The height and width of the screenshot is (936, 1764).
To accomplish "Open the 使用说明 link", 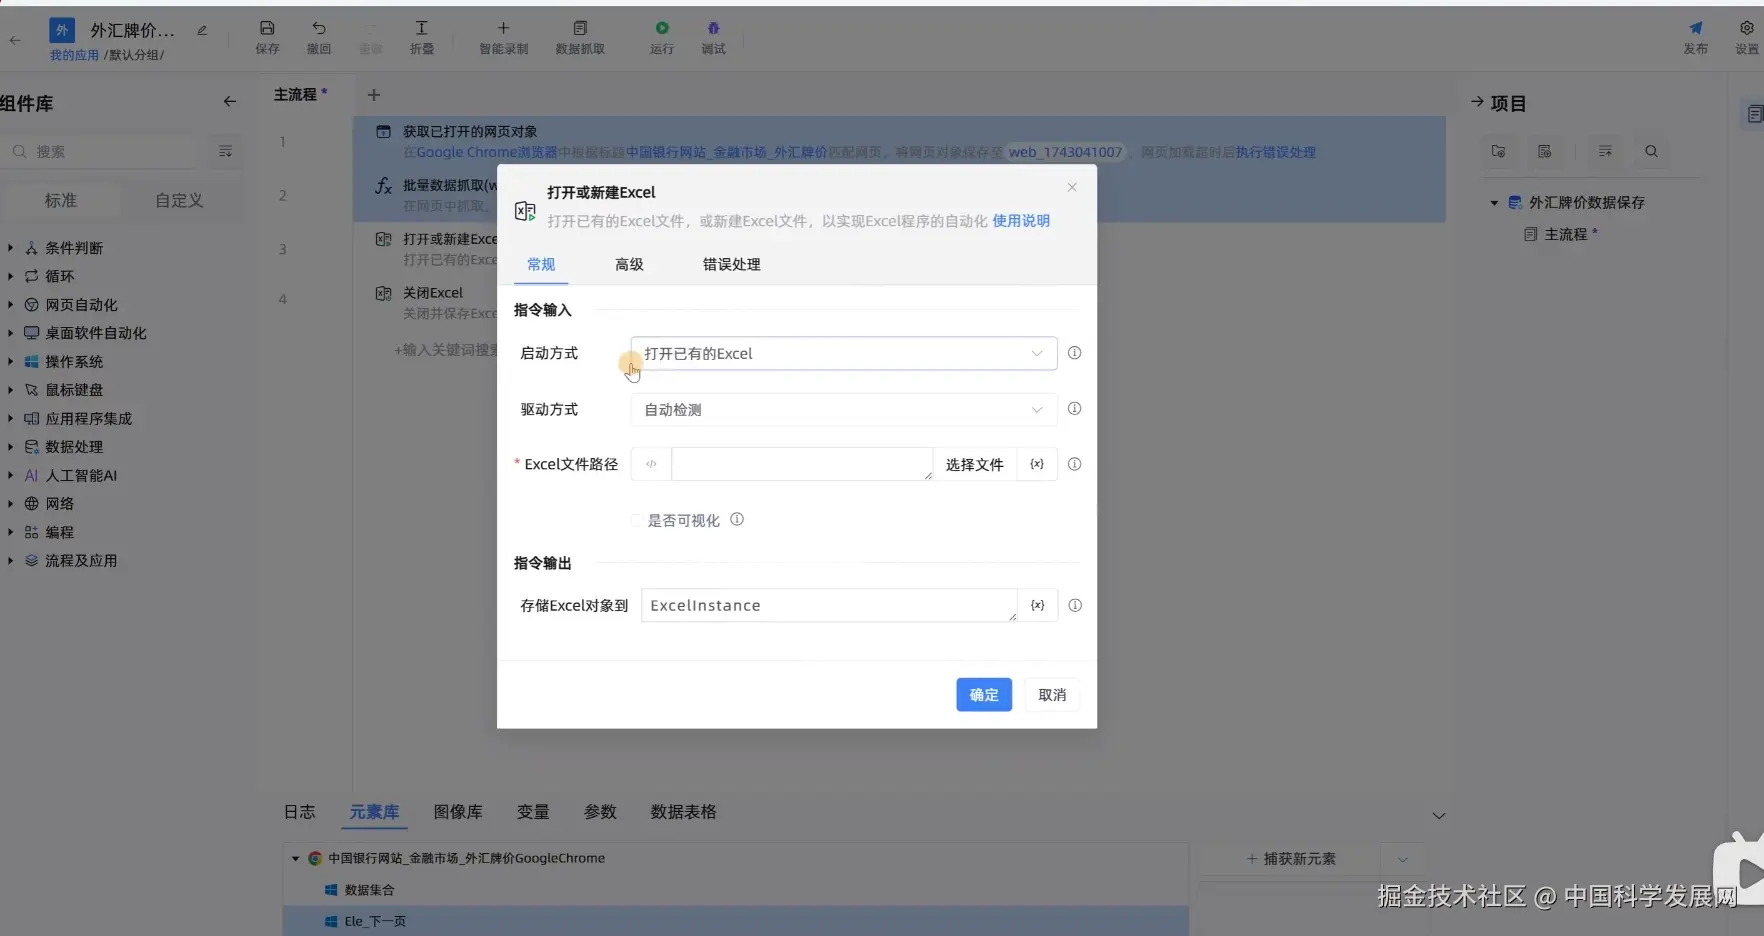I will 1021,221.
